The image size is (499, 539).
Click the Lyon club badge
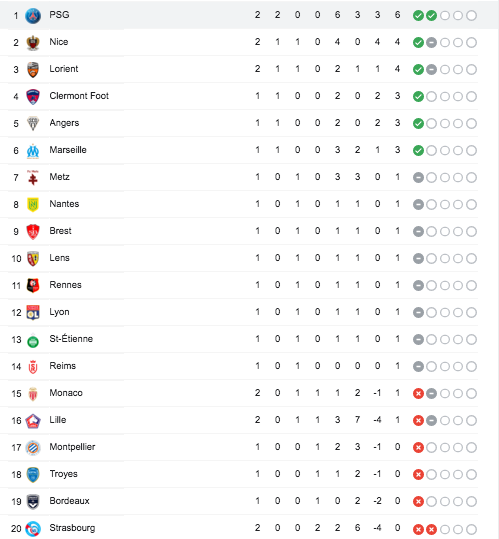(33, 312)
